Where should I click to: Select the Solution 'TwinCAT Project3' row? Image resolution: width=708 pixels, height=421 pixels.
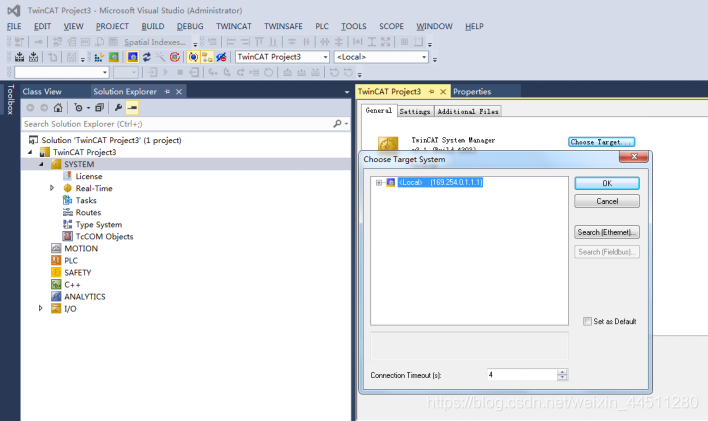[111, 140]
